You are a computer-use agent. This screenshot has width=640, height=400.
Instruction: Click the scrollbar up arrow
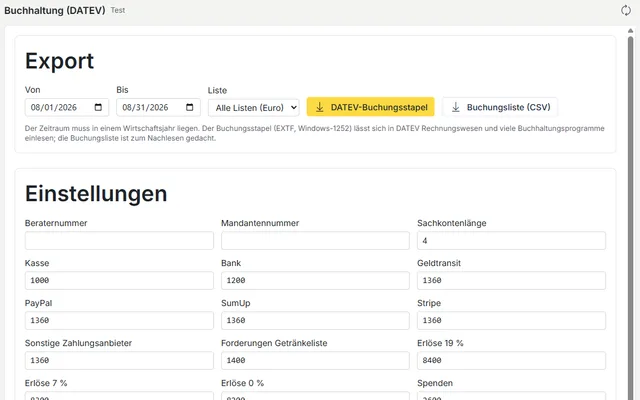point(630,31)
